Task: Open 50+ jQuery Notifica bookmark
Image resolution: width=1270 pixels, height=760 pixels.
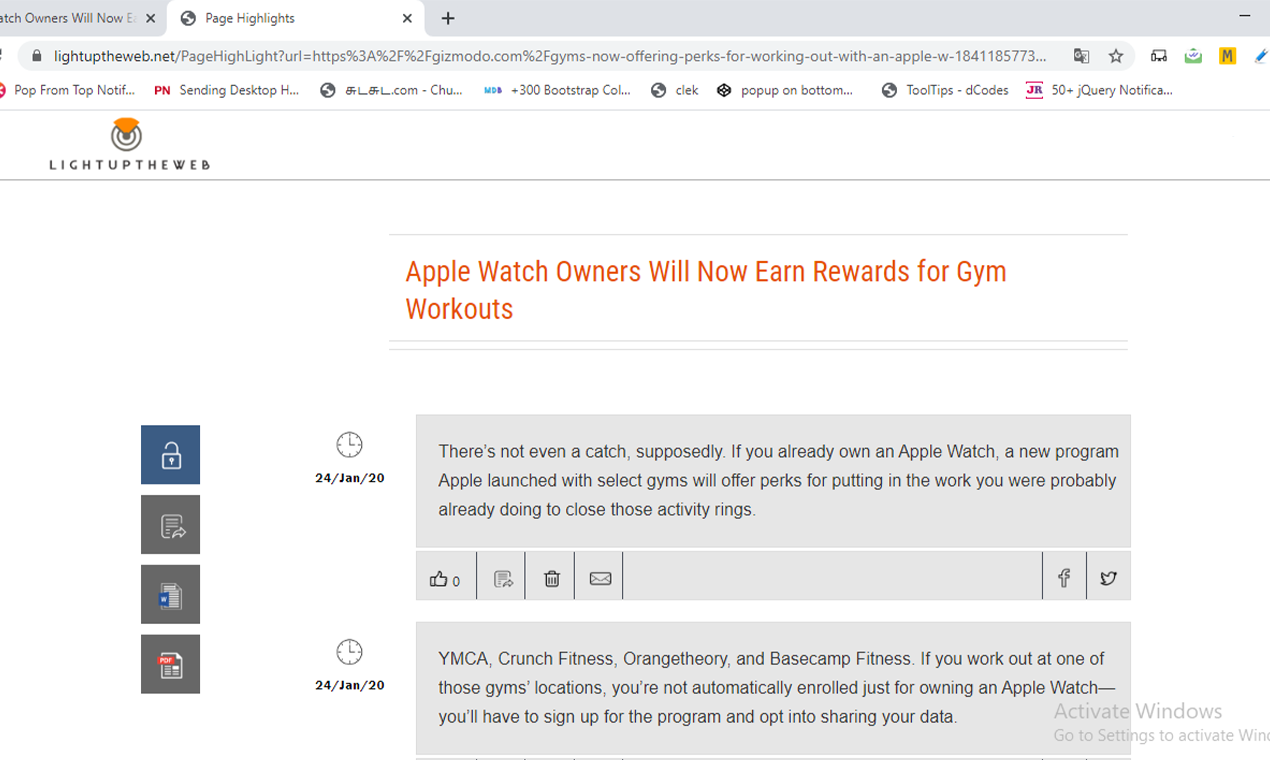Action: tap(1099, 90)
